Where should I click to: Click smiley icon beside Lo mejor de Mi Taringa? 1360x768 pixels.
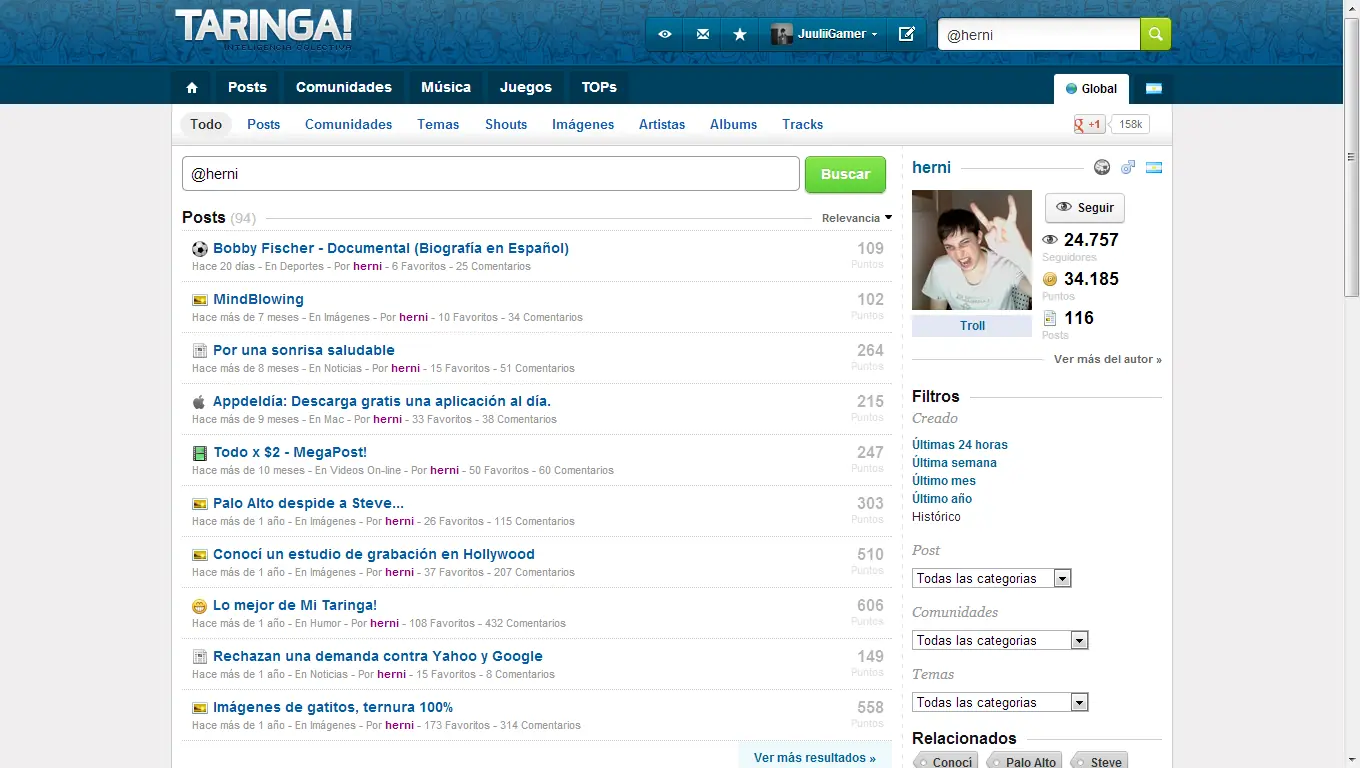(200, 606)
